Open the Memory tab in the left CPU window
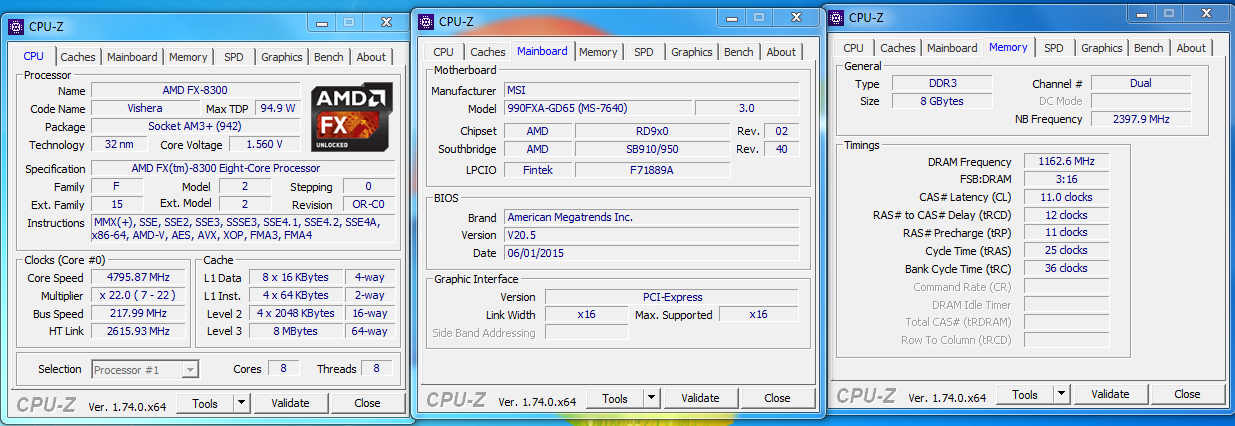Image resolution: width=1235 pixels, height=426 pixels. [188, 57]
